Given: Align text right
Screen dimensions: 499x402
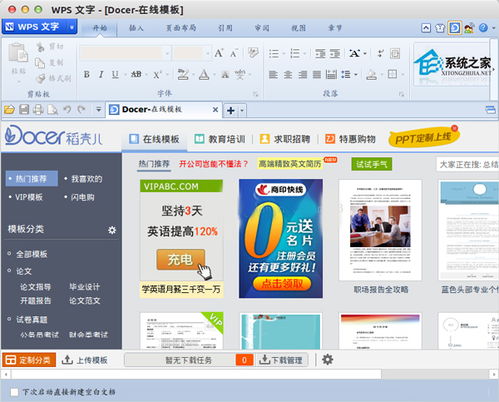Looking at the screenshot, I should [302, 74].
